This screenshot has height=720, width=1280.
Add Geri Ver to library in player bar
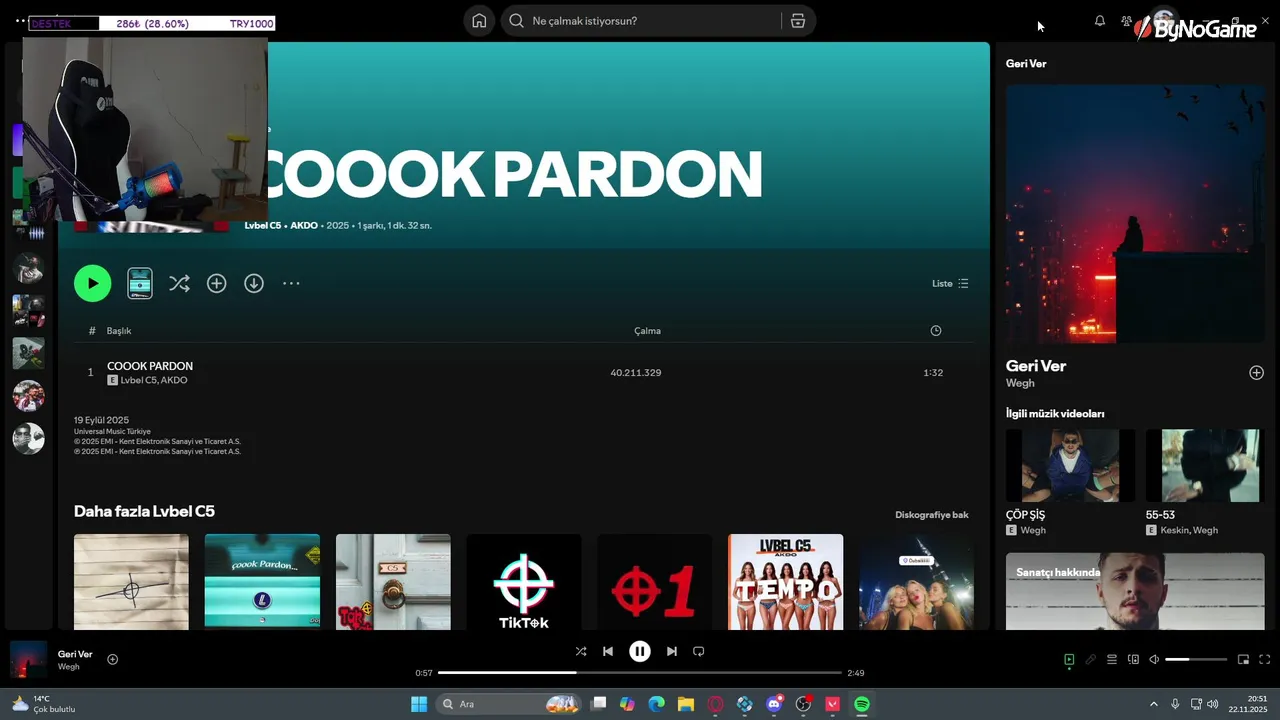pyautogui.click(x=113, y=659)
